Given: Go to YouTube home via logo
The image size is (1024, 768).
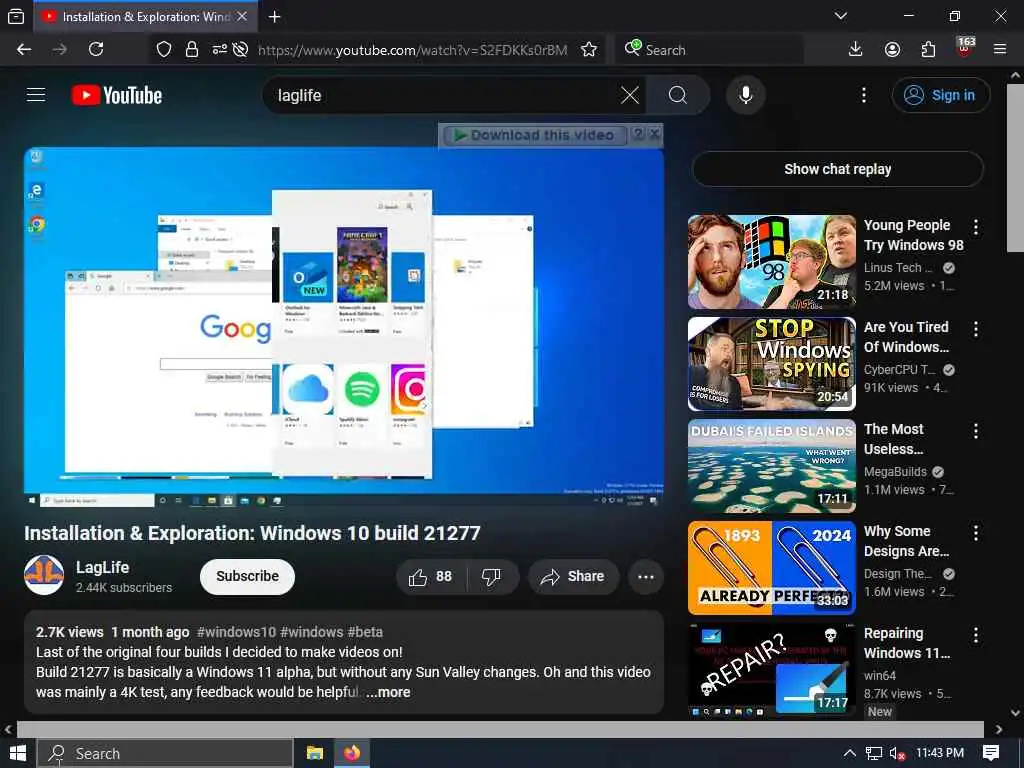Looking at the screenshot, I should [x=117, y=95].
